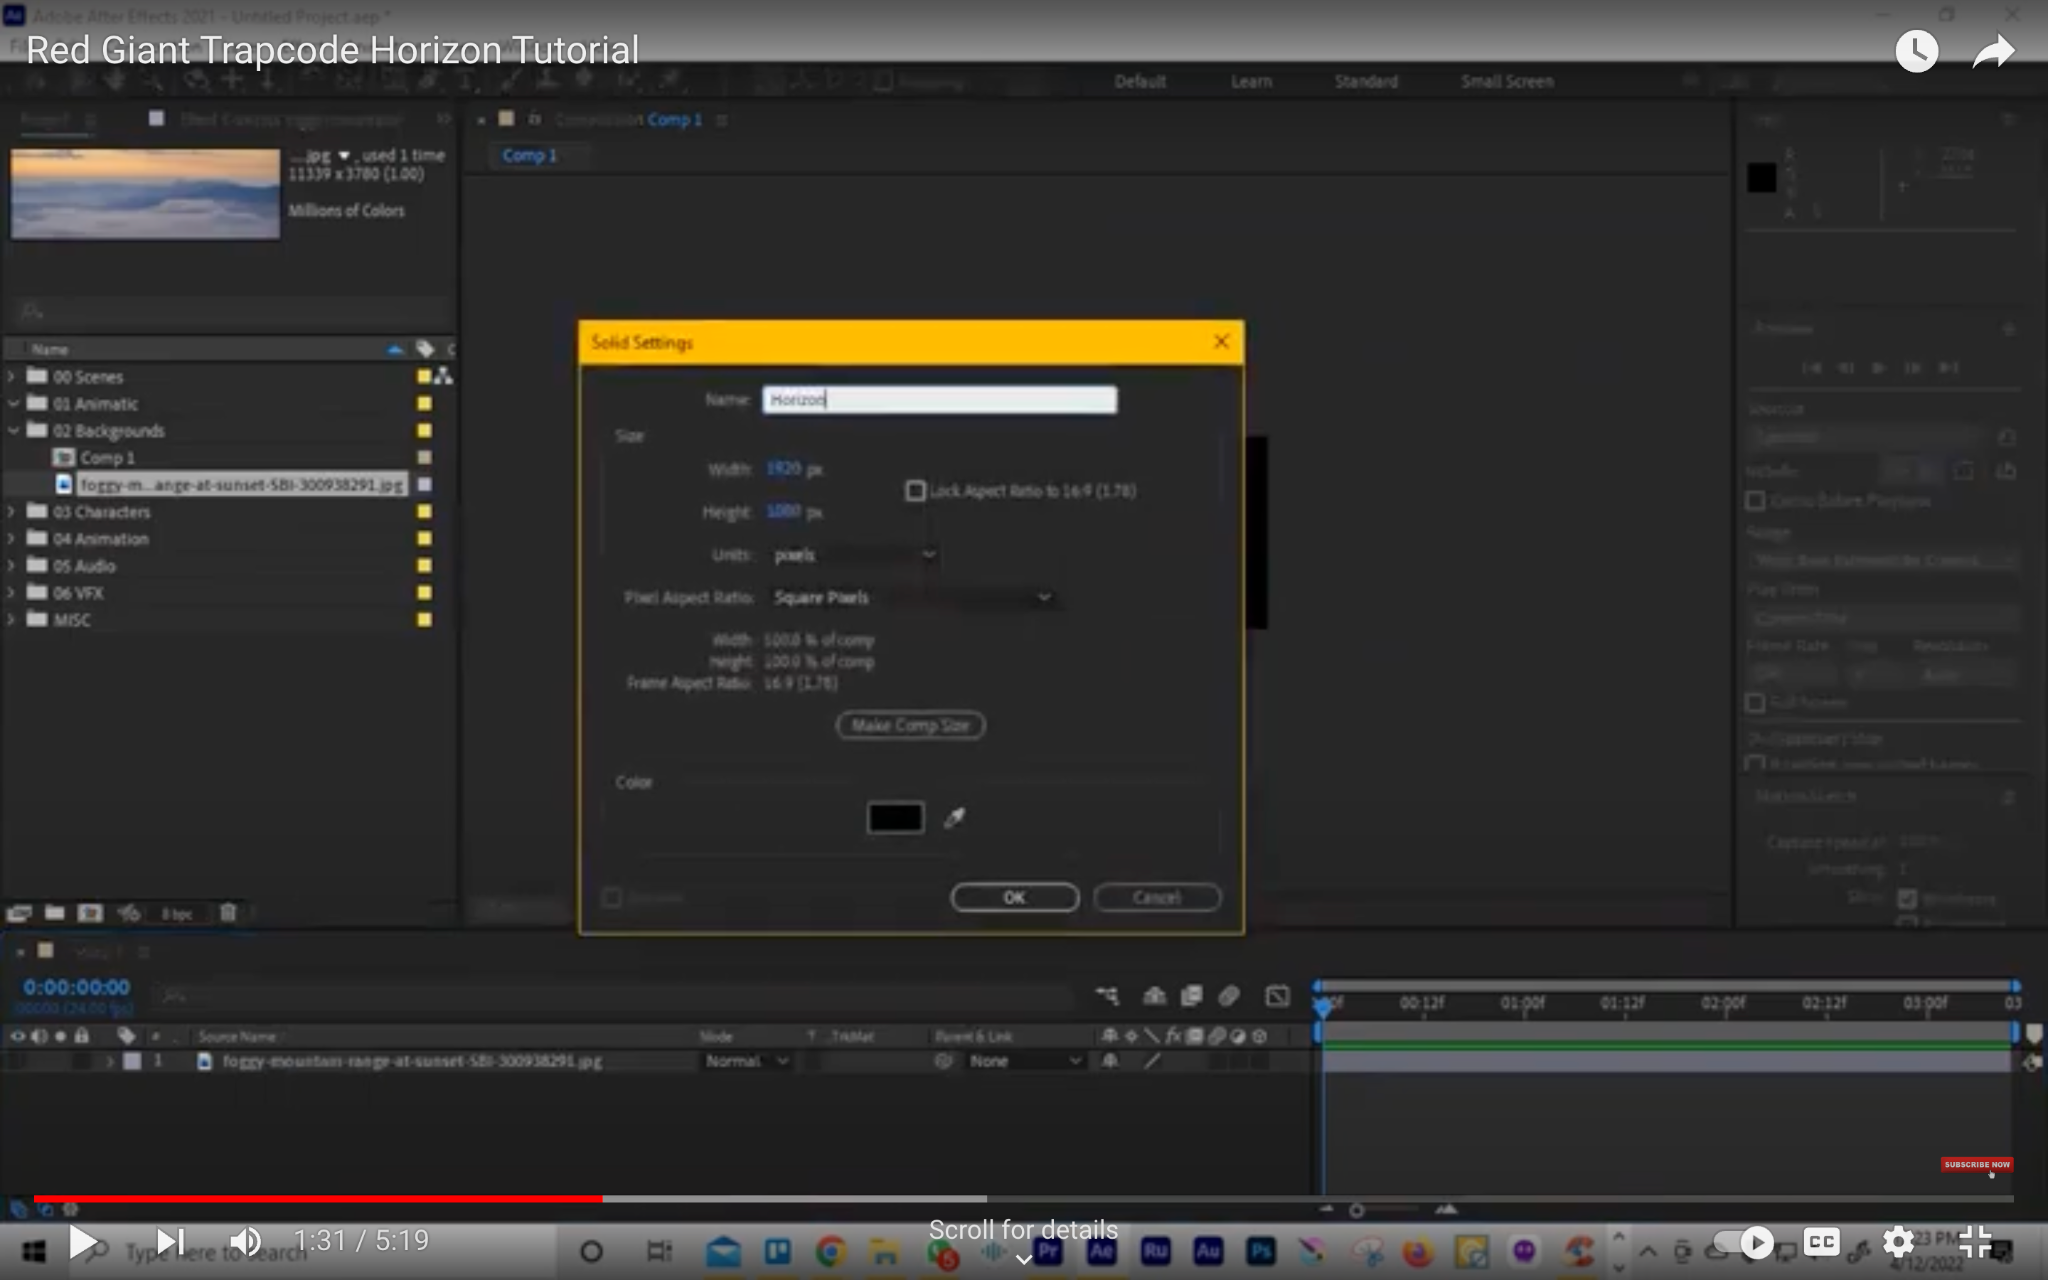The height and width of the screenshot is (1280, 2048).
Task: Open the Units pixels dropdown
Action: pyautogui.click(x=855, y=555)
